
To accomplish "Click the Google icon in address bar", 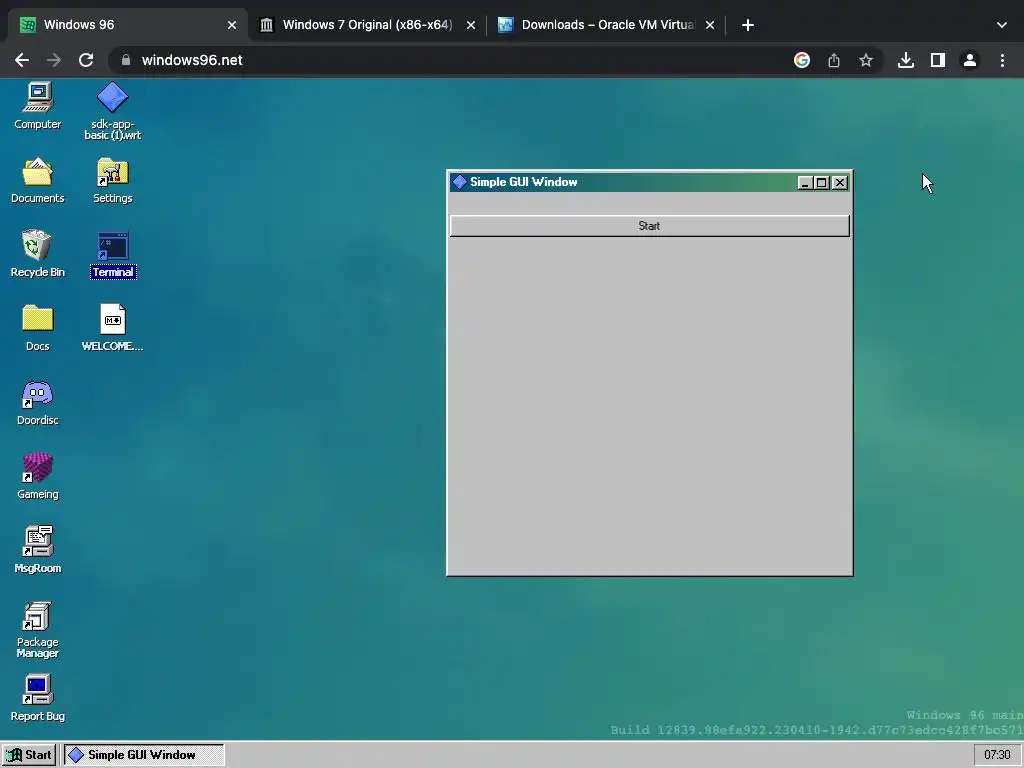I will pyautogui.click(x=802, y=60).
